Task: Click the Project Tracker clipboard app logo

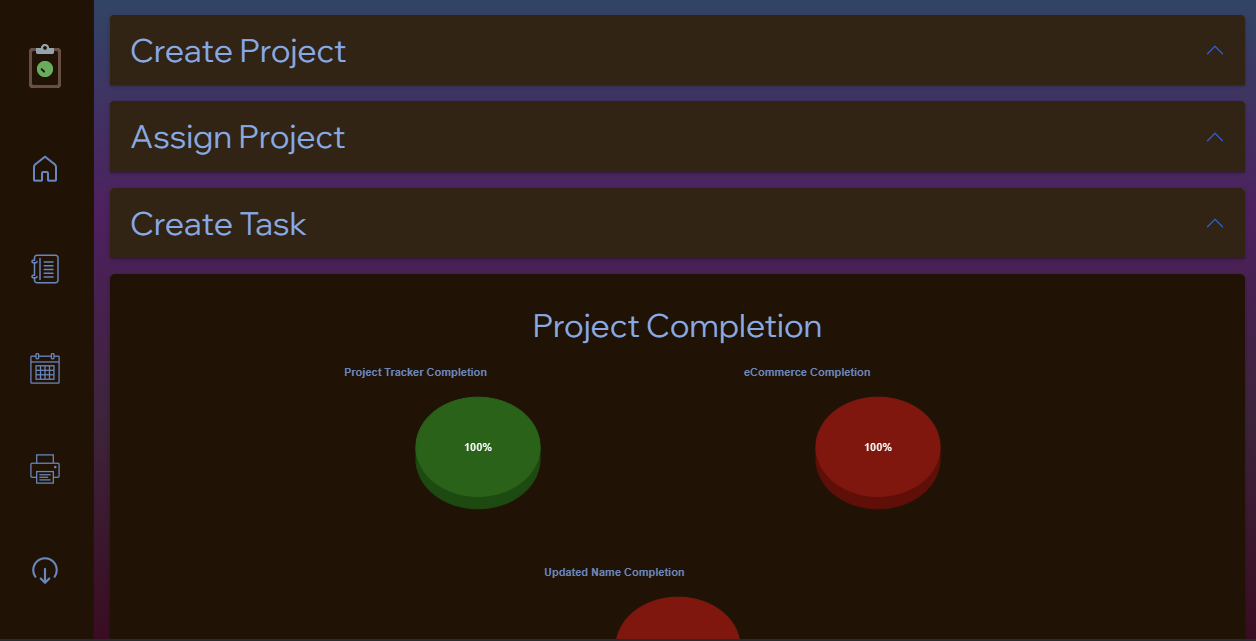Action: 45,65
